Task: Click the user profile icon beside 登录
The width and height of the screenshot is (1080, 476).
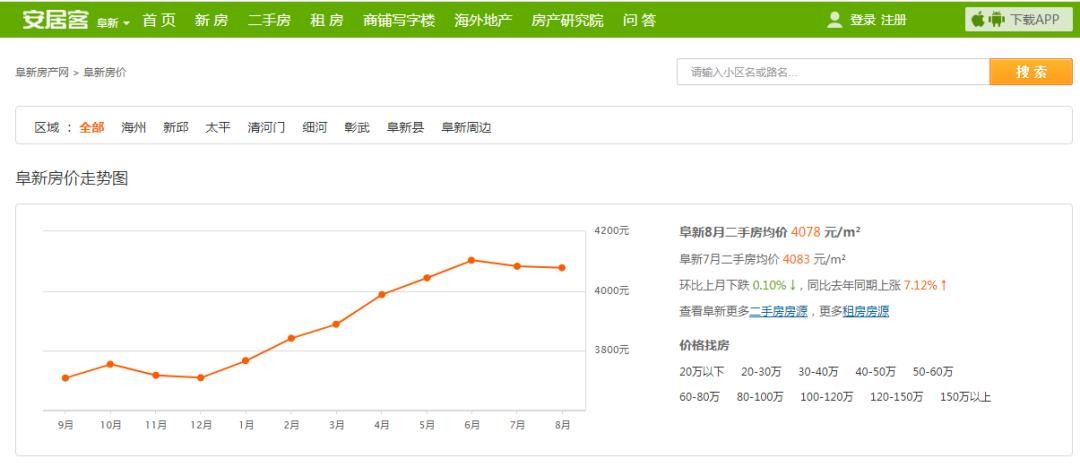Action: [834, 20]
